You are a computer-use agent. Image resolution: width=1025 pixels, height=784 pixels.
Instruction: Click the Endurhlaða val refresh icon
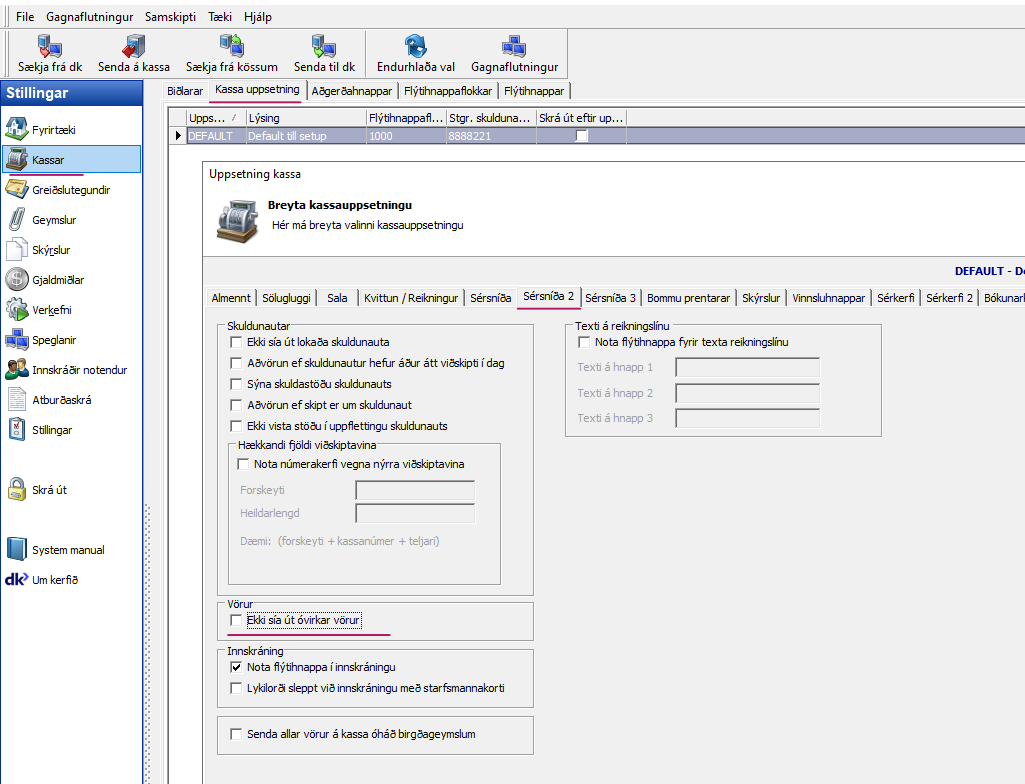click(415, 46)
